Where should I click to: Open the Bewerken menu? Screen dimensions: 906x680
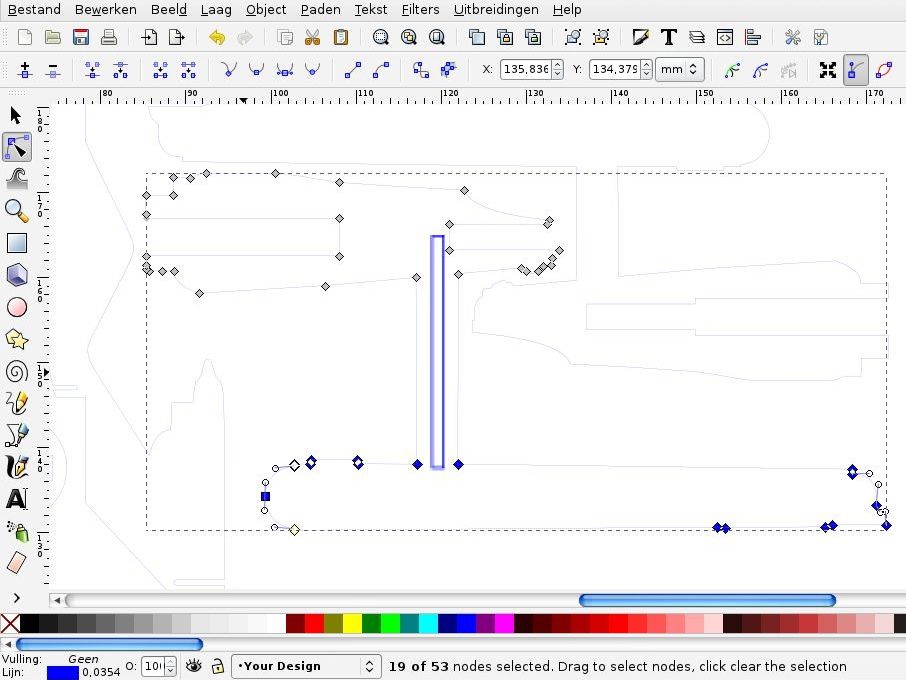pos(106,10)
